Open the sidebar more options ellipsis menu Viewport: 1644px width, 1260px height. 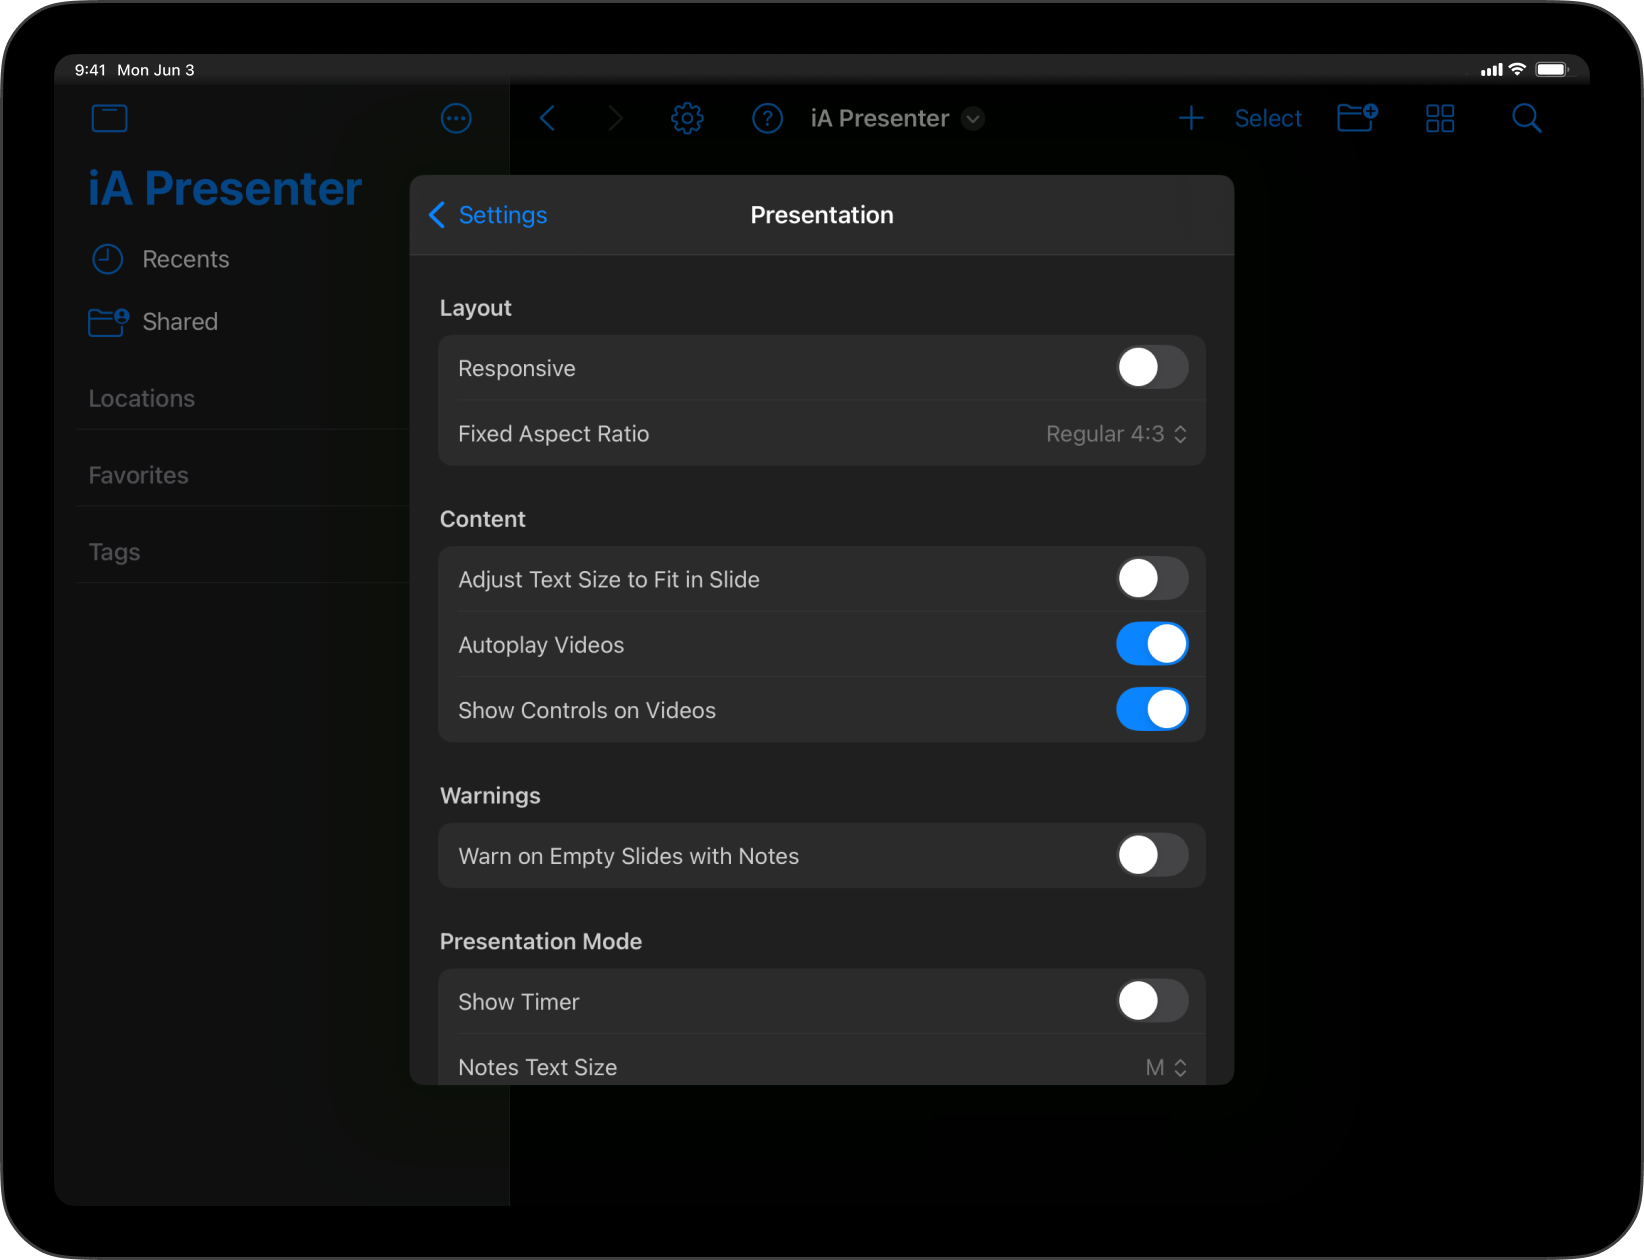(456, 118)
